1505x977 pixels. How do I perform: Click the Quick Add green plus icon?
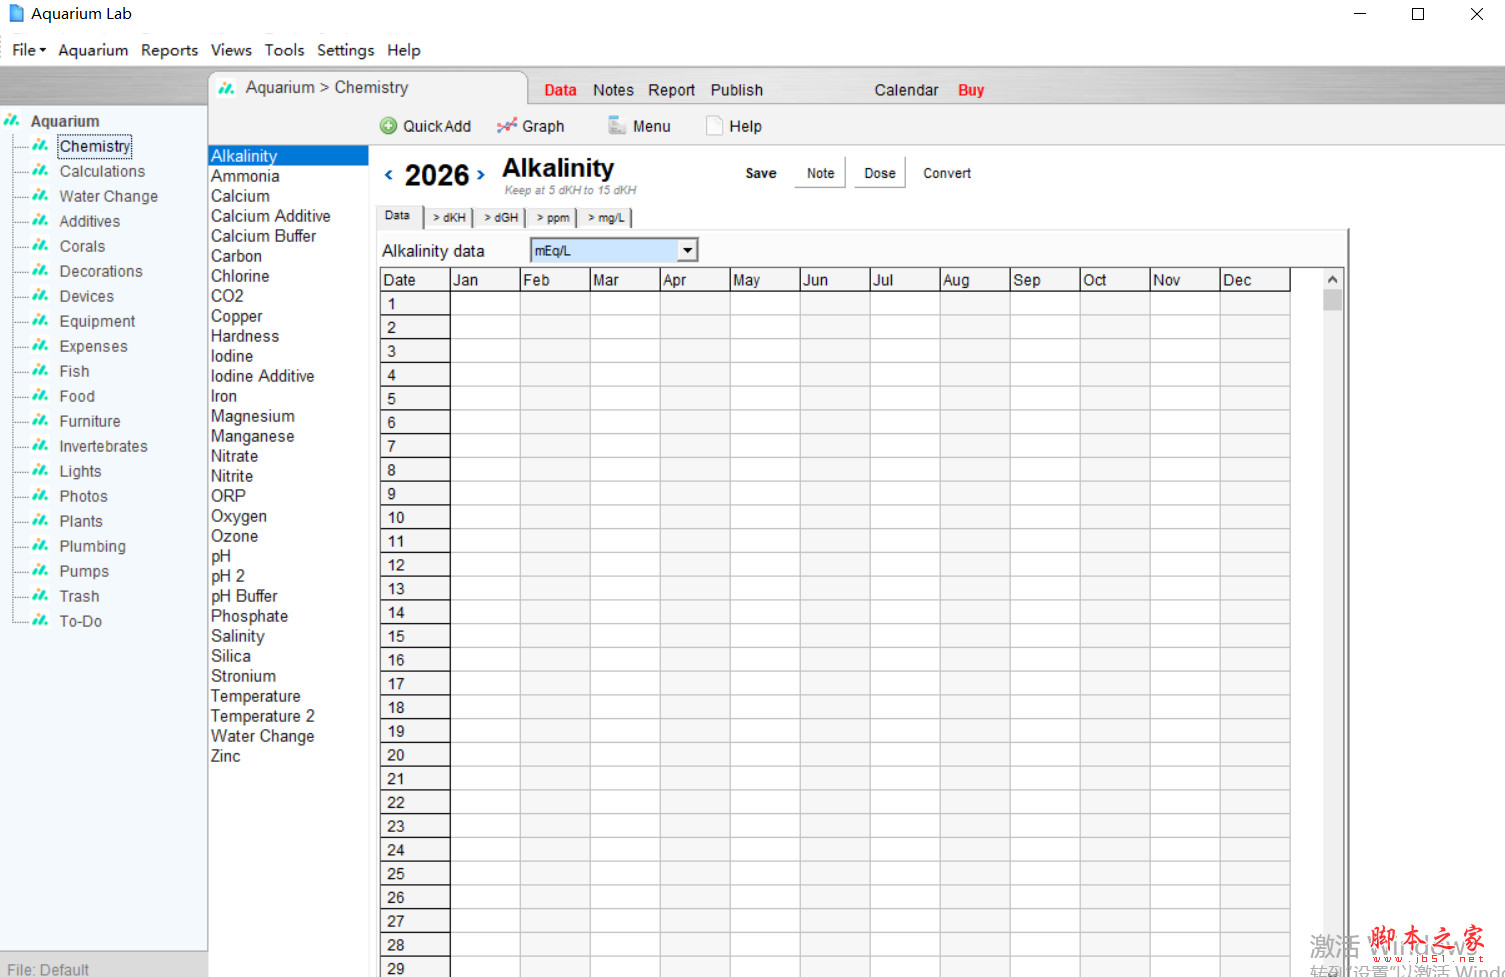click(x=389, y=126)
